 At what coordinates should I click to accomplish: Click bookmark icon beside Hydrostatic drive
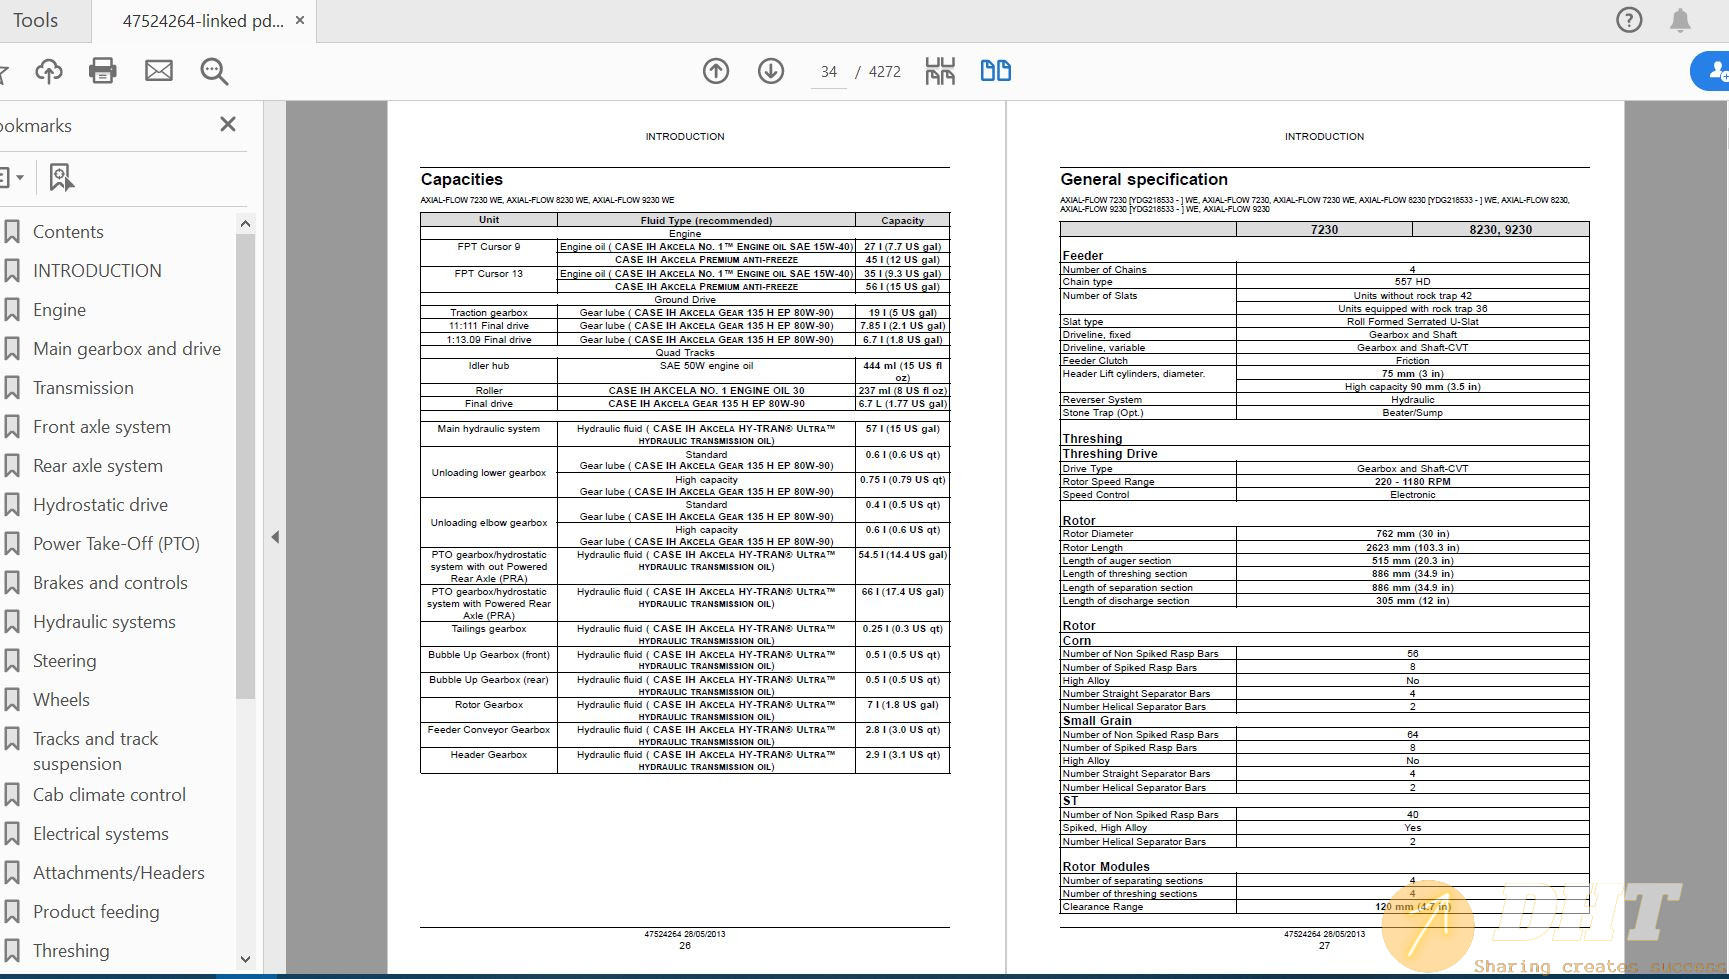[12, 505]
